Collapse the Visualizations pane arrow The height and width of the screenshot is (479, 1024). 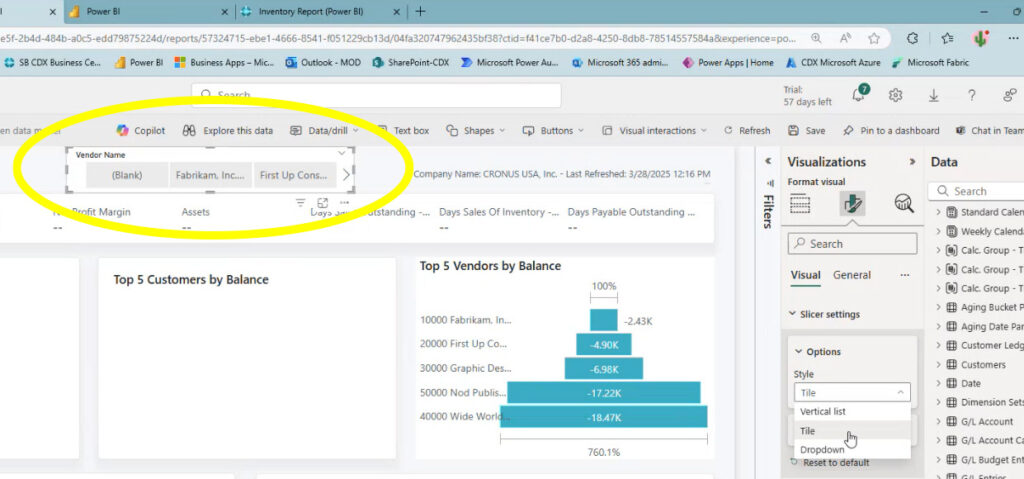912,162
